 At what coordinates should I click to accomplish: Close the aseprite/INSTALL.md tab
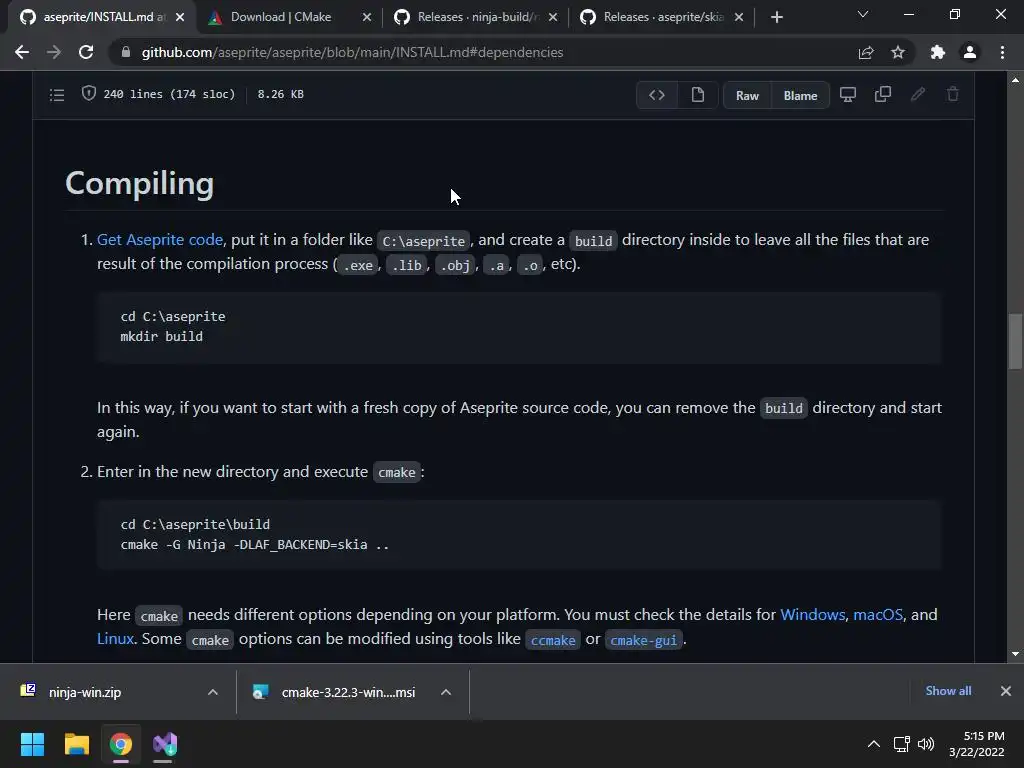point(180,18)
